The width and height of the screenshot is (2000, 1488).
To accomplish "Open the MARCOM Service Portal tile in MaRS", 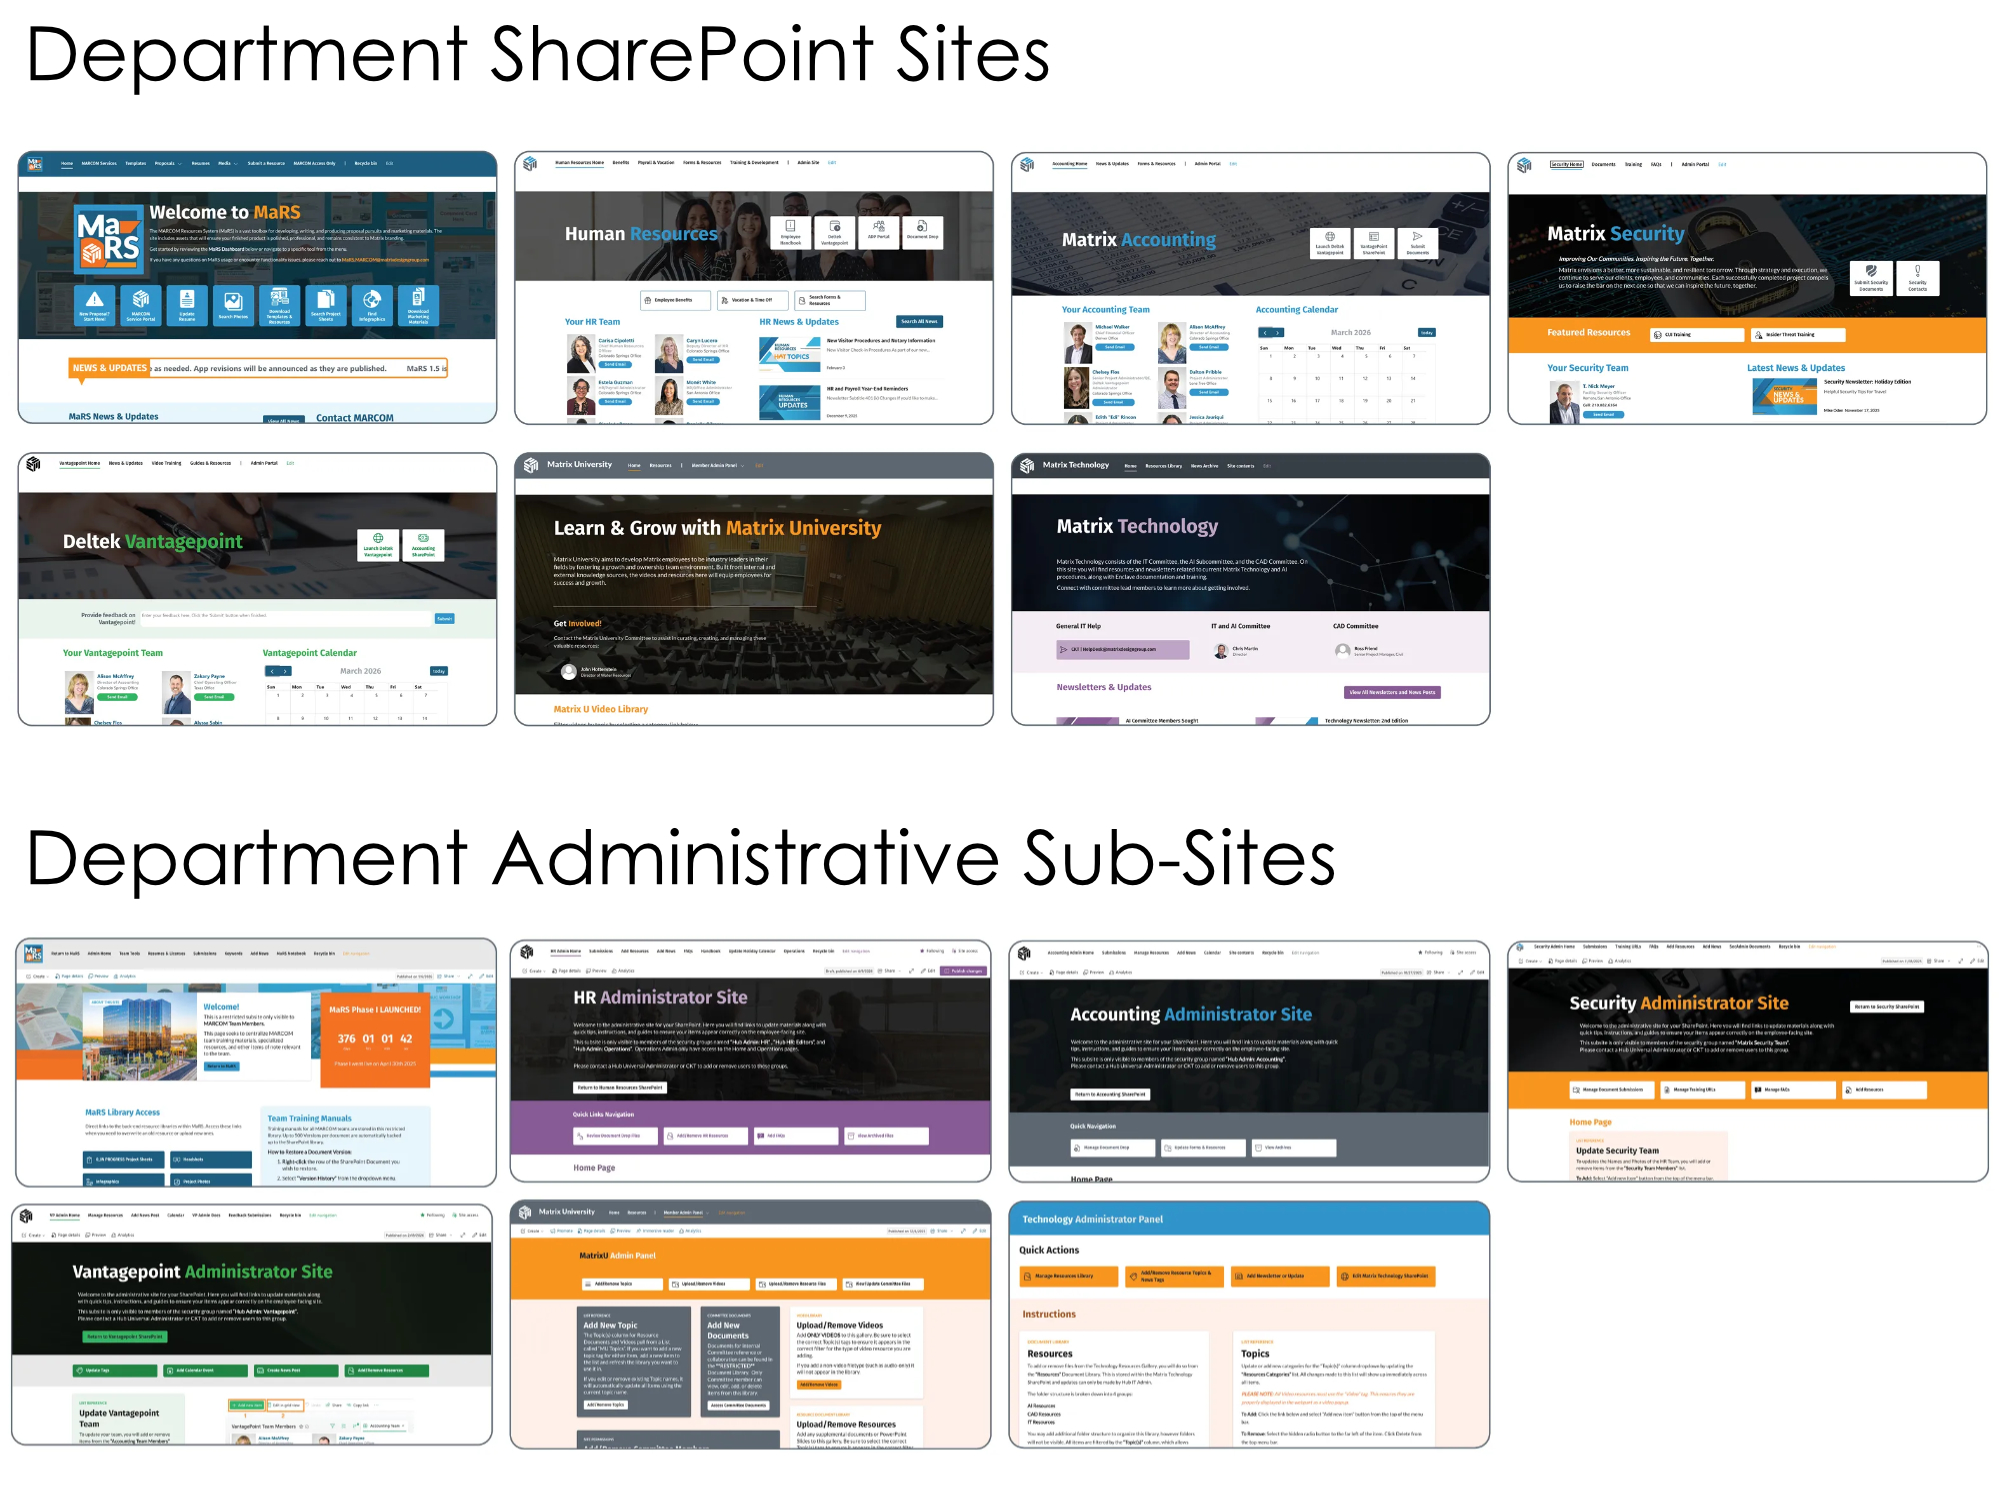I will click(141, 305).
